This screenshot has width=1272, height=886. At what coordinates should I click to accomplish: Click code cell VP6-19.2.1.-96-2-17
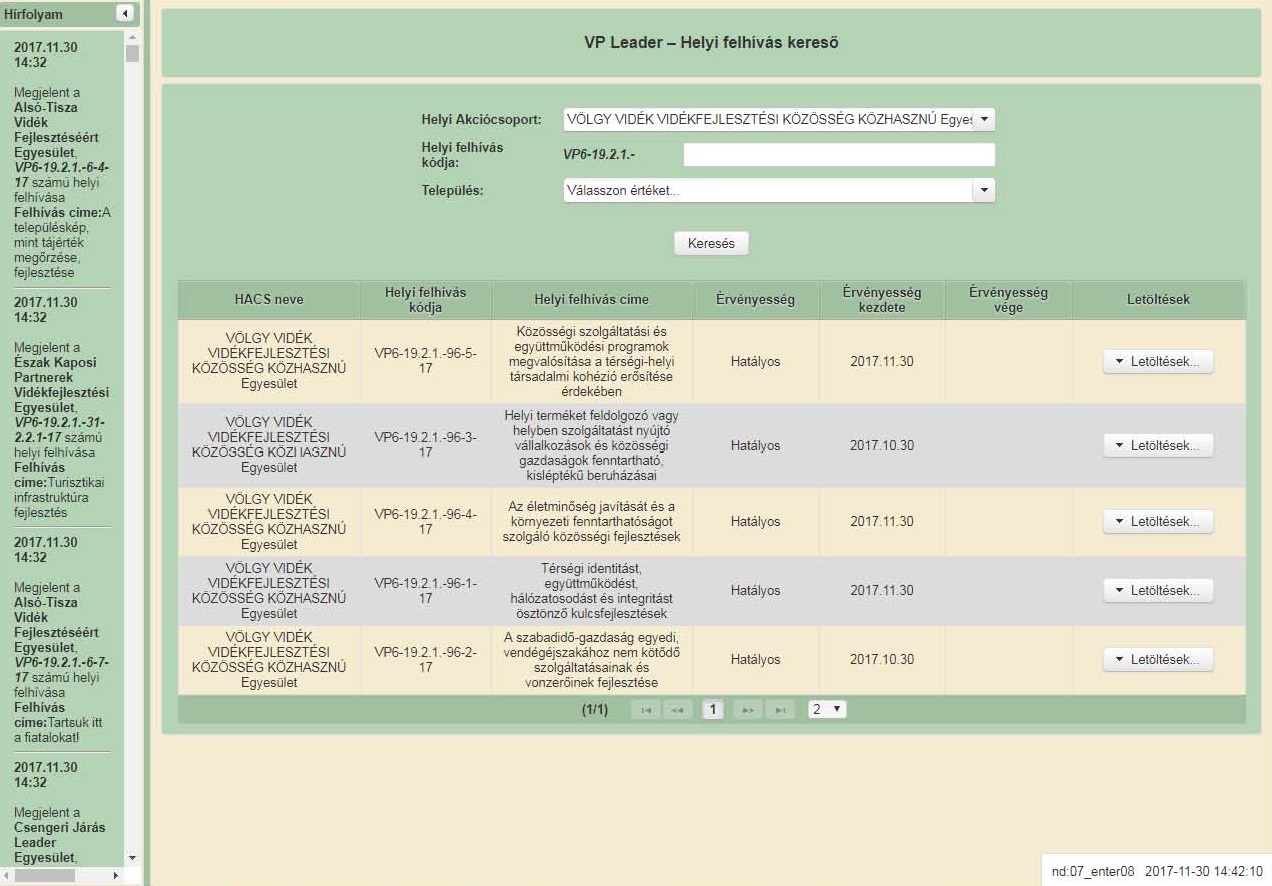point(425,660)
